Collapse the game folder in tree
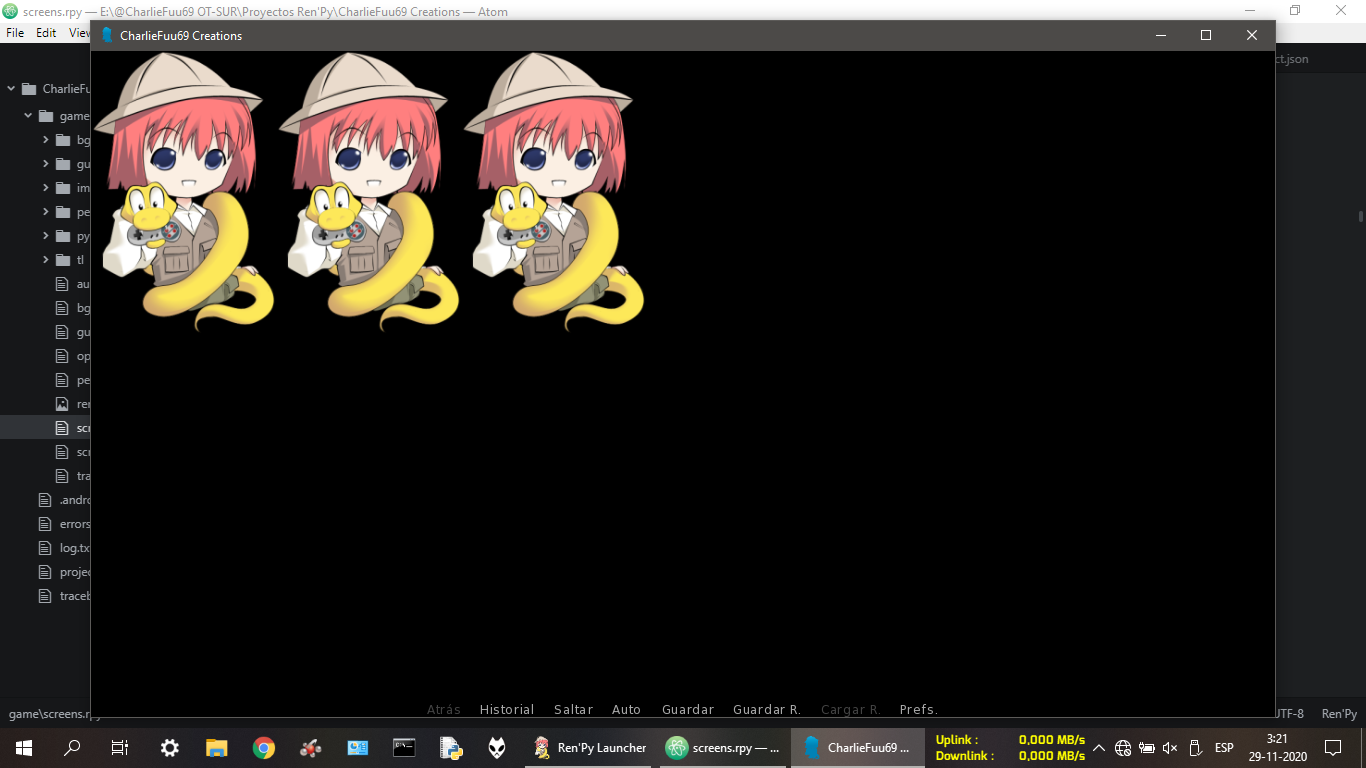 [x=29, y=116]
